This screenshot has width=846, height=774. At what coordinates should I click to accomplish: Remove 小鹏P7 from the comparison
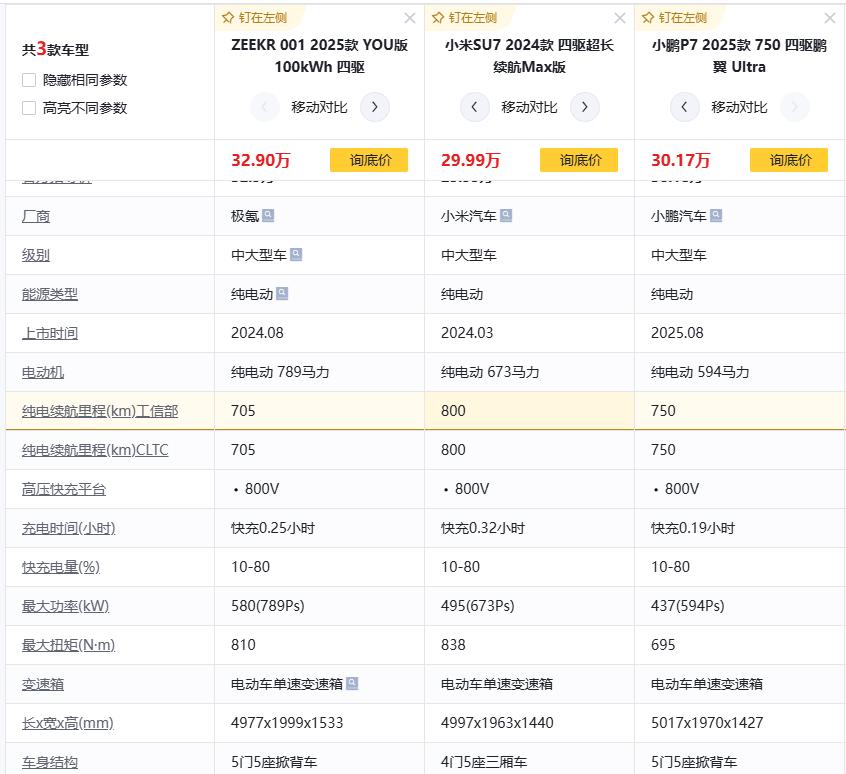830,17
